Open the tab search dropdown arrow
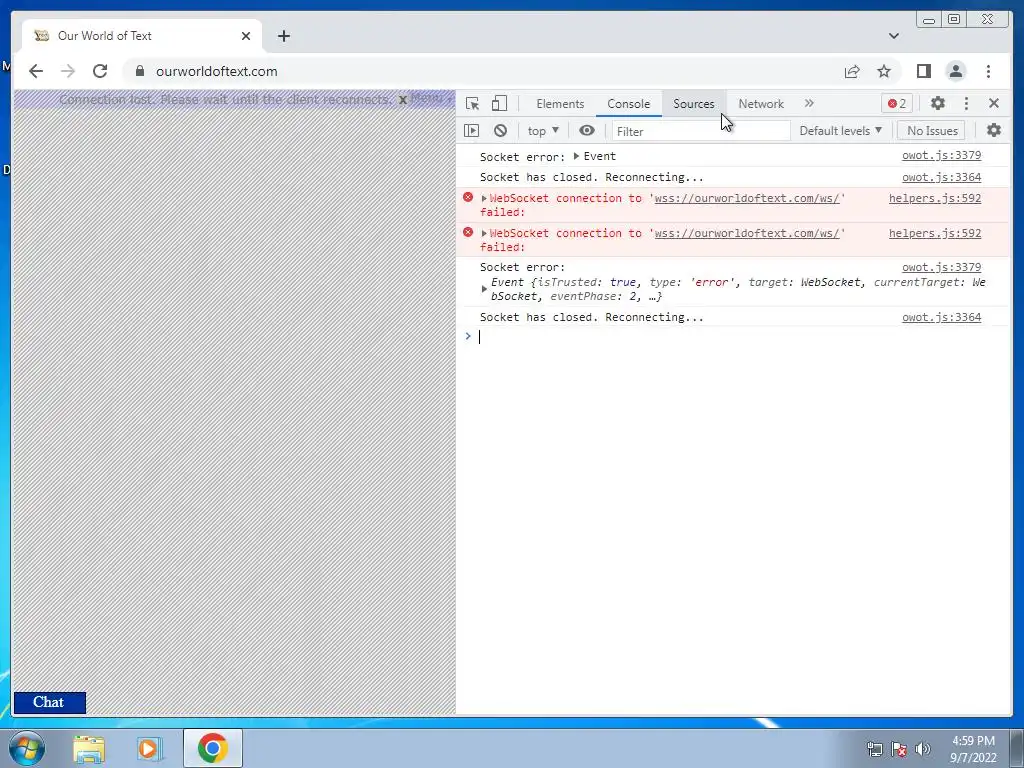 (x=893, y=36)
